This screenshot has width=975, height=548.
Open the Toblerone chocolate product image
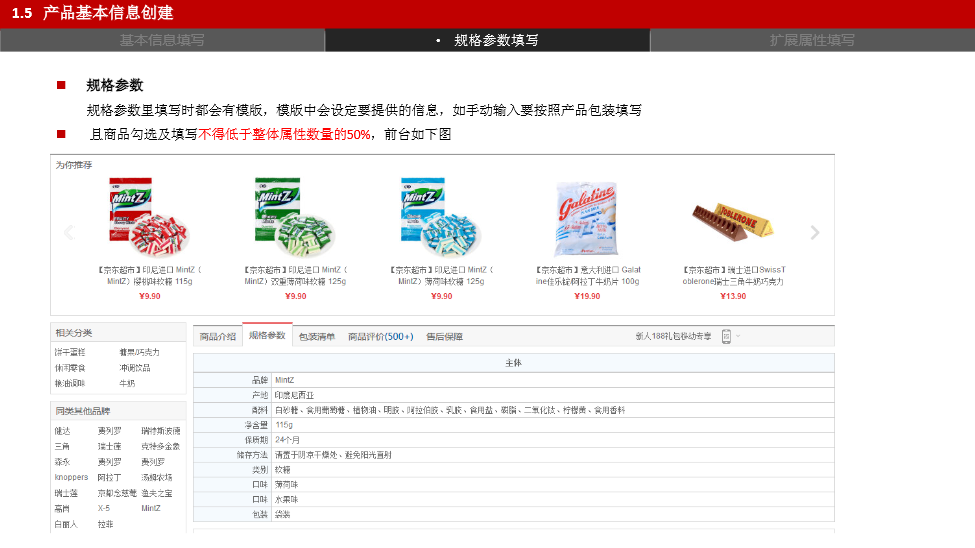point(733,220)
